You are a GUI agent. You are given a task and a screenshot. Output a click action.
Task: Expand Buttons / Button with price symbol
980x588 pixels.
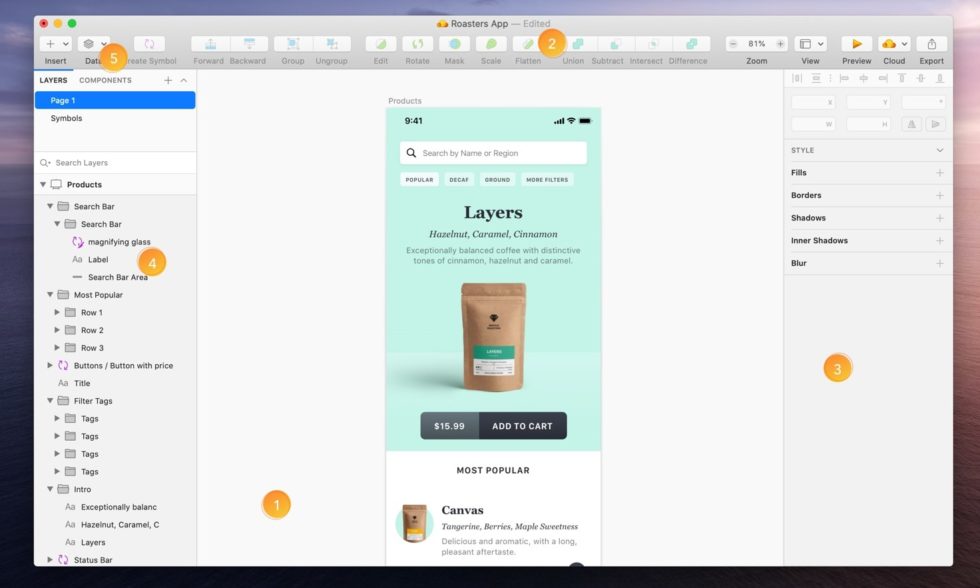click(50, 365)
